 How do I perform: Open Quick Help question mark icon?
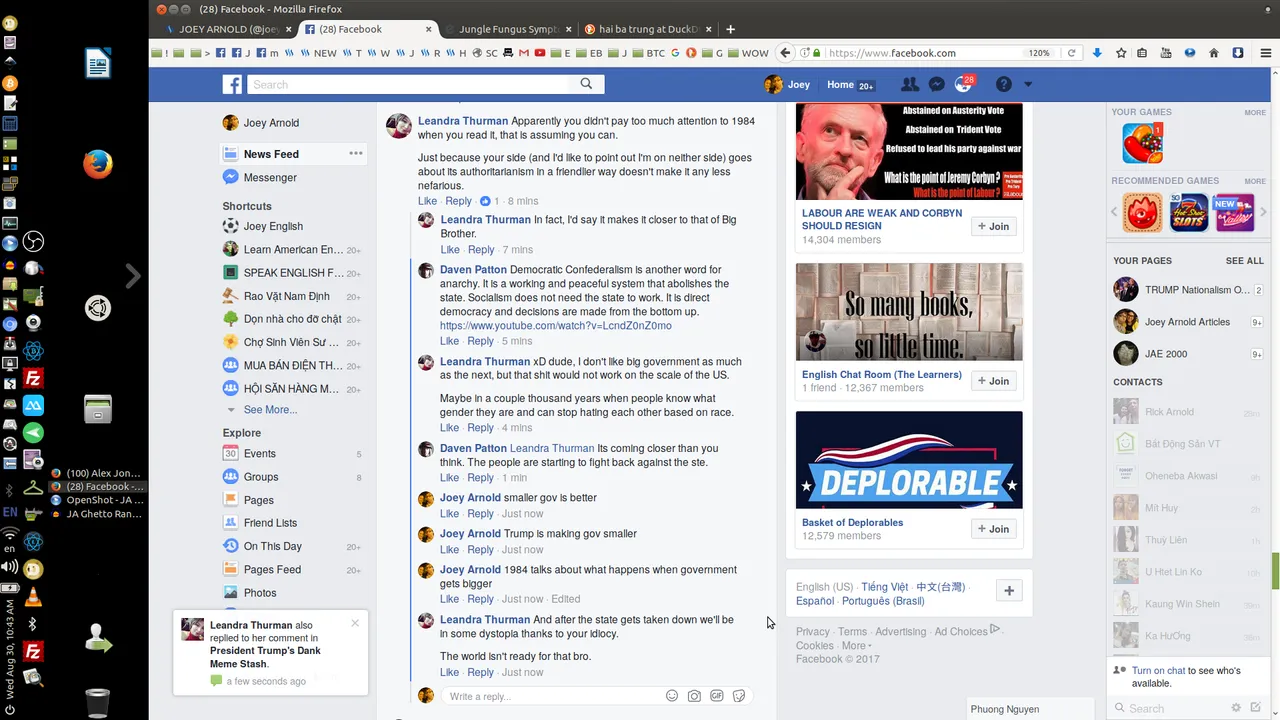(x=1004, y=85)
